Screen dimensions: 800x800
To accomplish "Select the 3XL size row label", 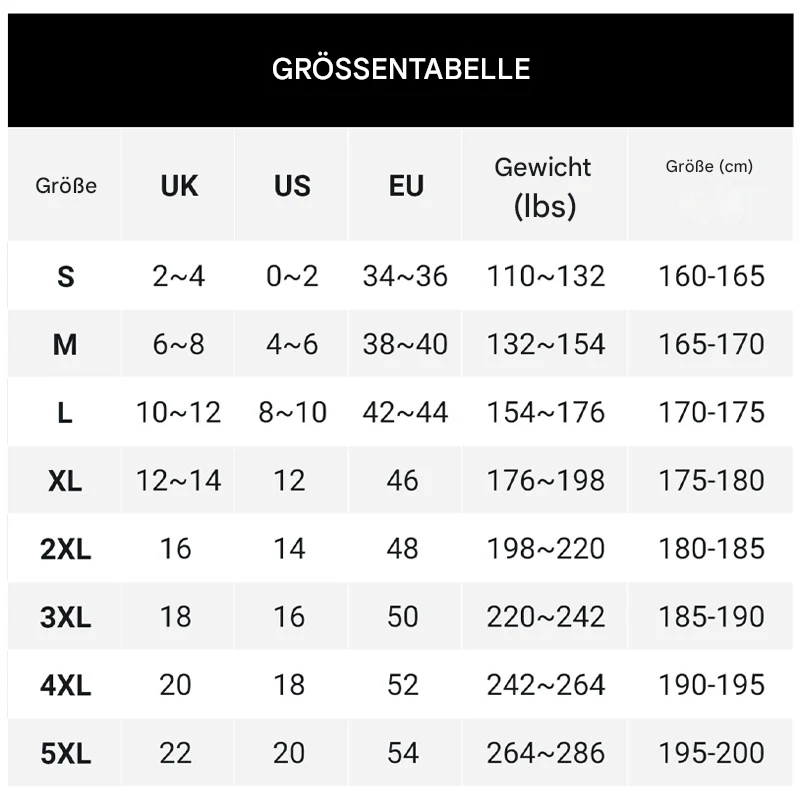I will 65,617.
